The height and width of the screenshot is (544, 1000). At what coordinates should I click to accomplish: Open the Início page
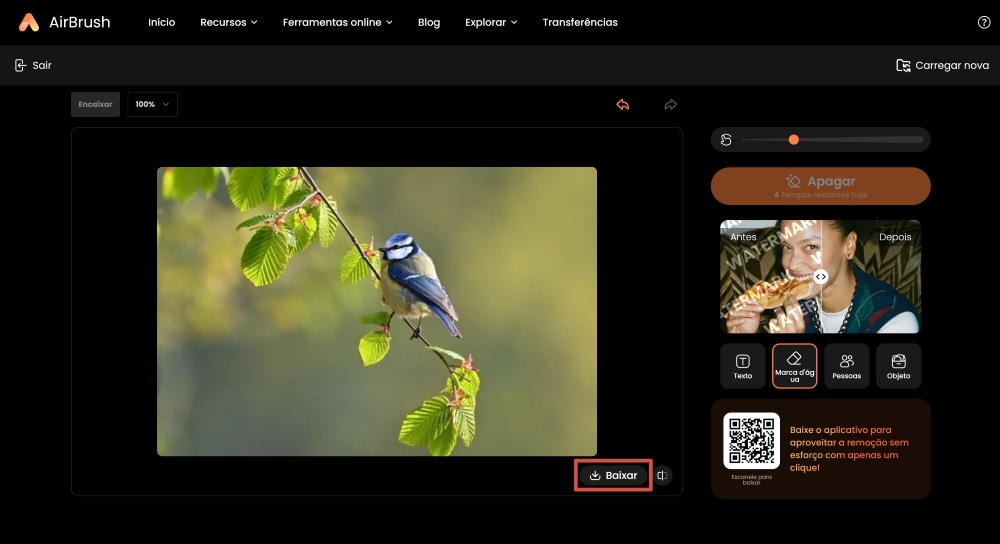(161, 22)
